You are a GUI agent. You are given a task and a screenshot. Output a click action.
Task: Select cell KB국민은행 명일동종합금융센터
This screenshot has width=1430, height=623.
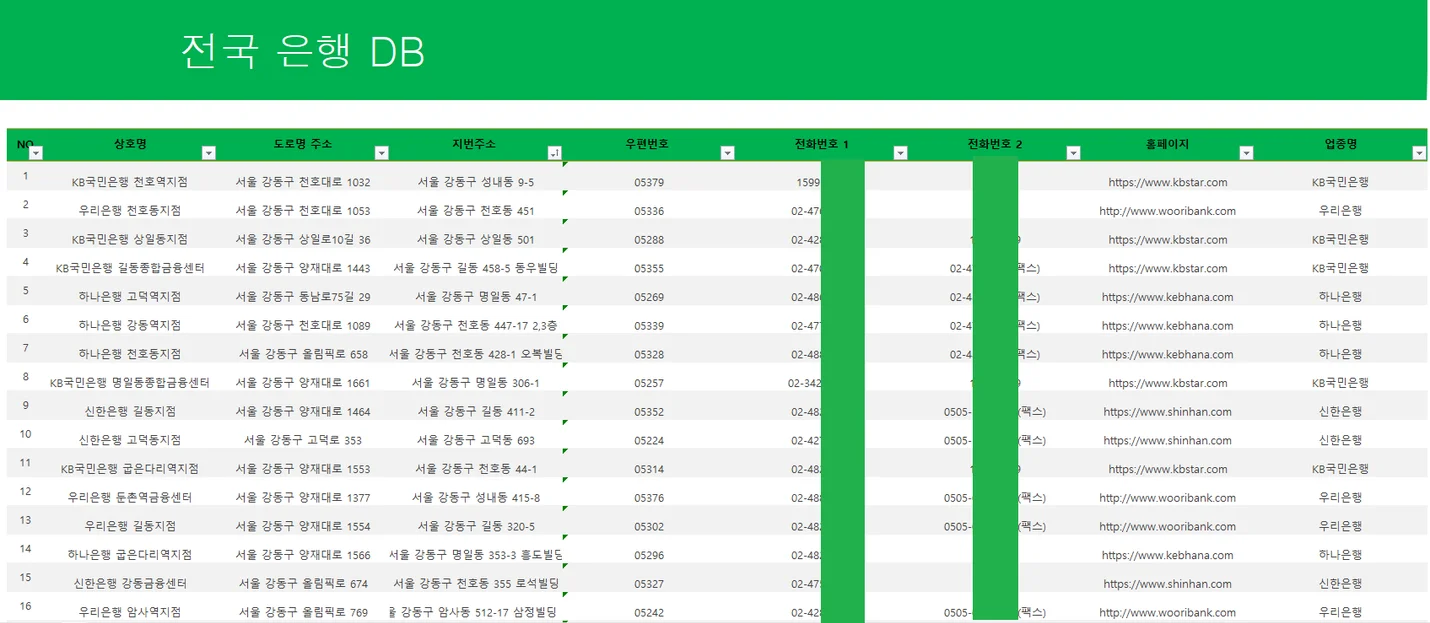[130, 383]
